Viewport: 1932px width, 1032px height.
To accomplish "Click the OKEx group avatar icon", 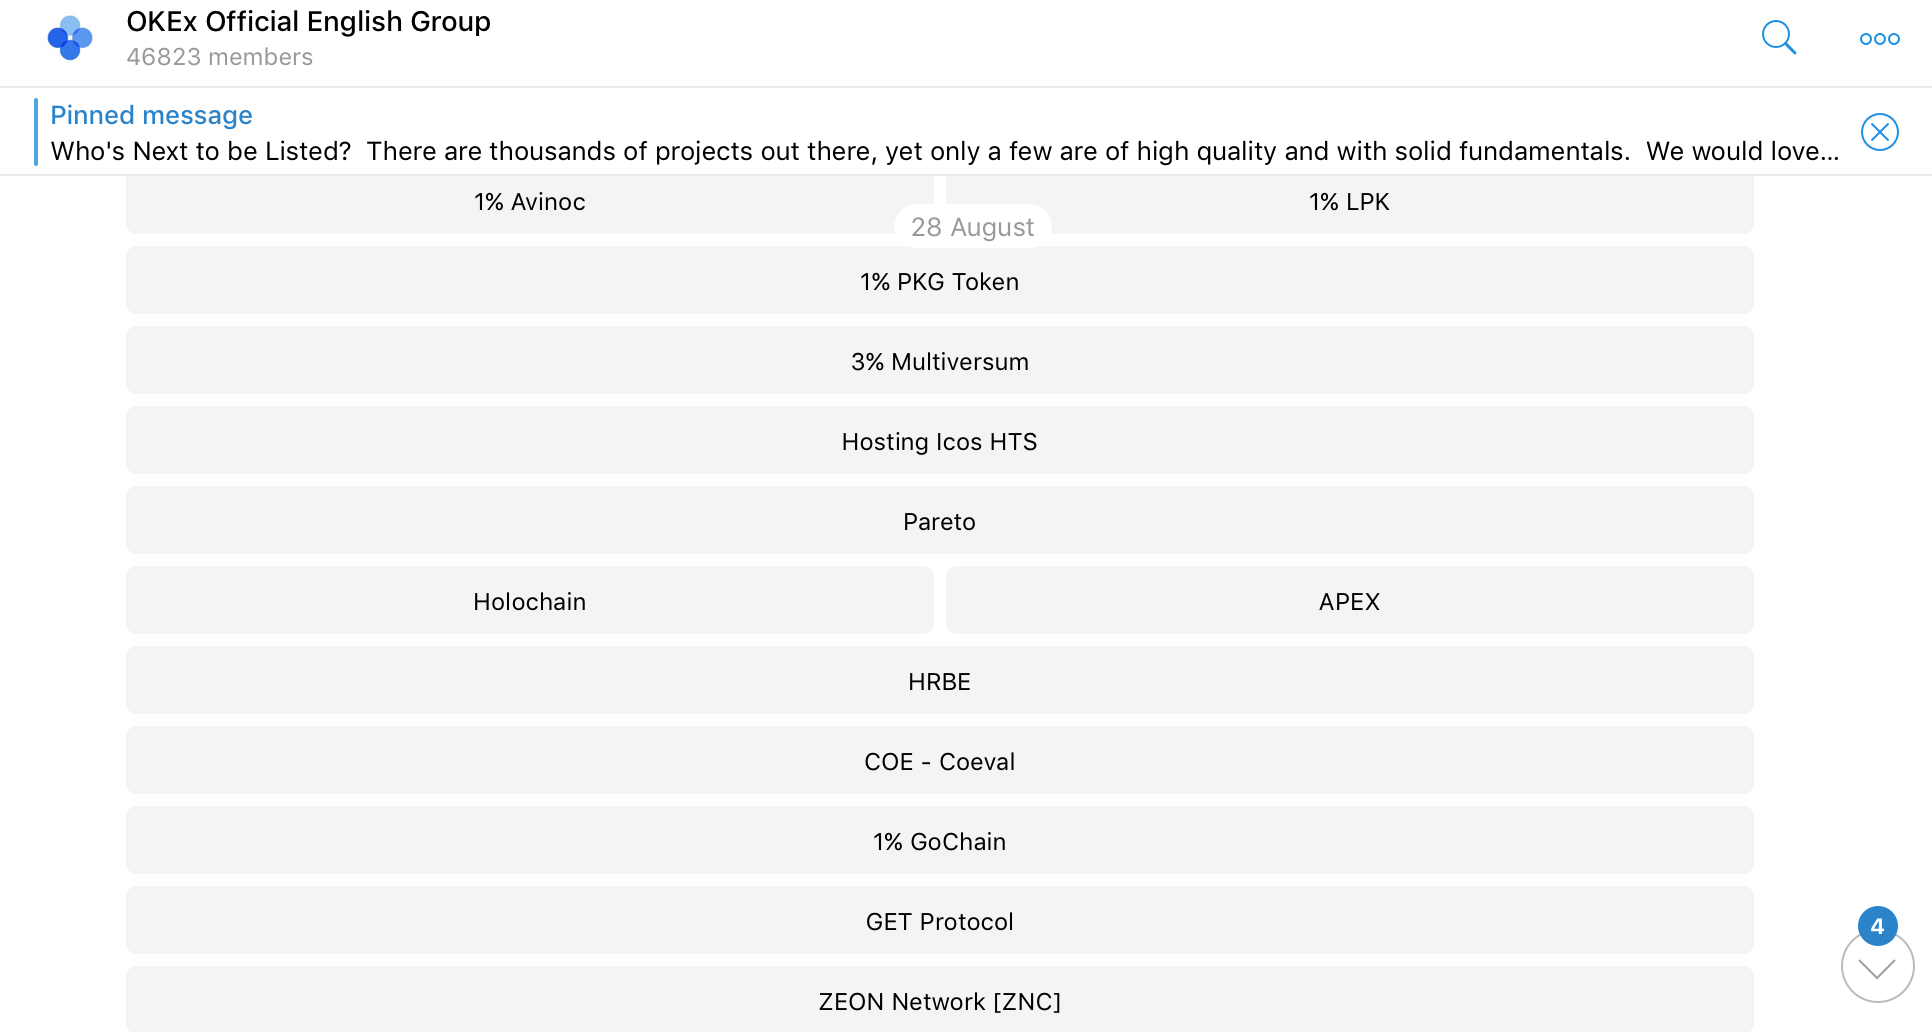I will 70,38.
